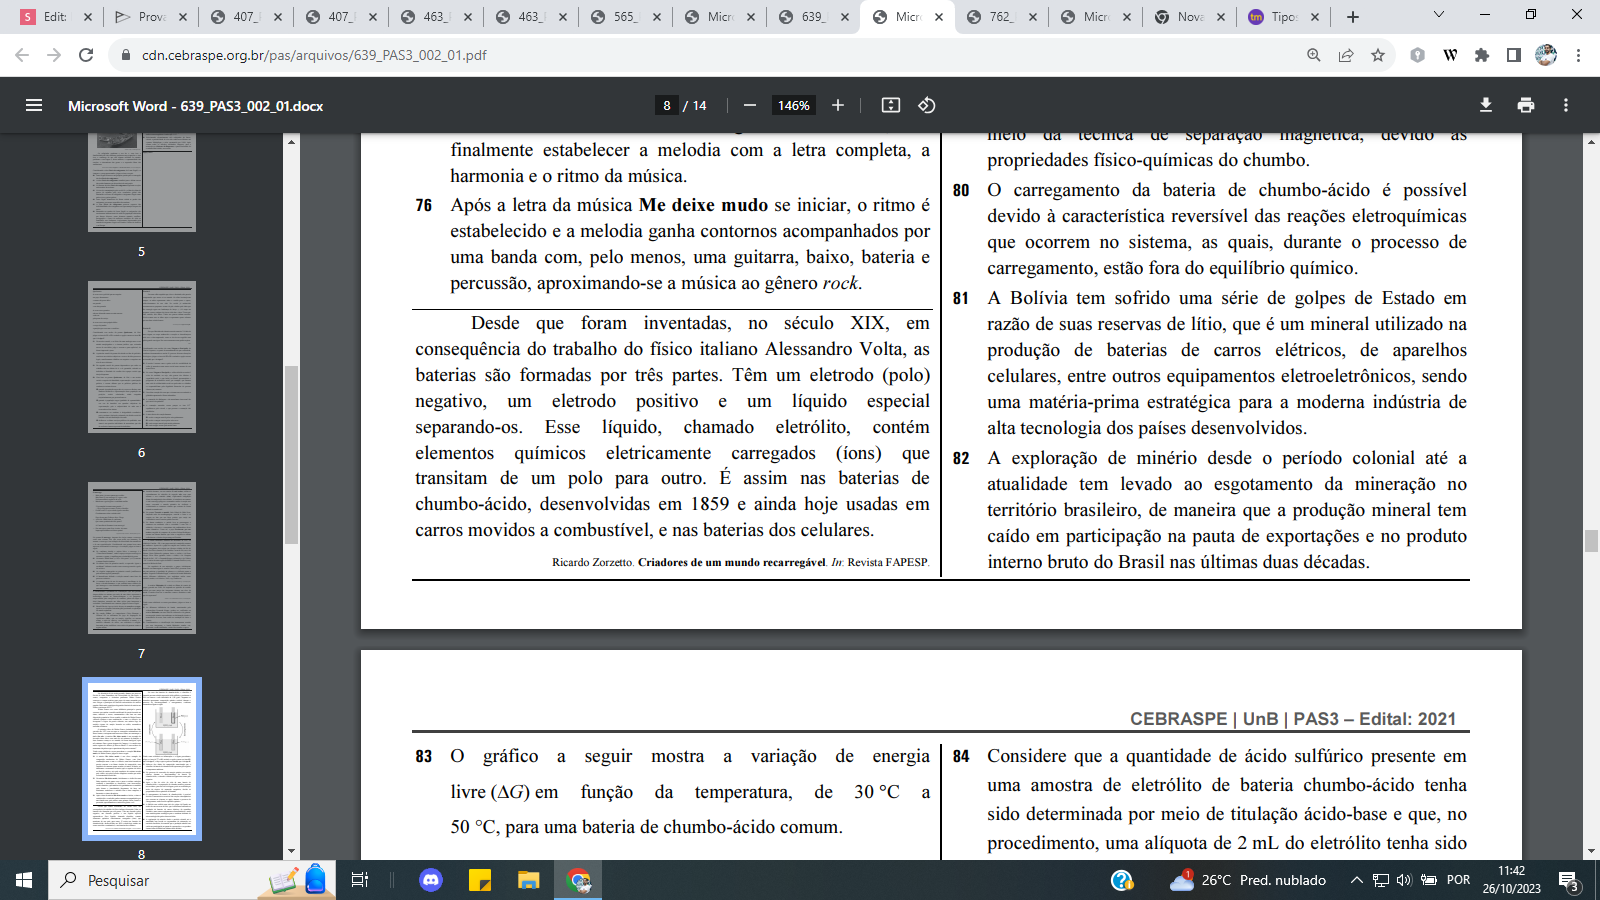Toggle the PDF sidebar menu icon
1600x900 pixels.
click(34, 105)
